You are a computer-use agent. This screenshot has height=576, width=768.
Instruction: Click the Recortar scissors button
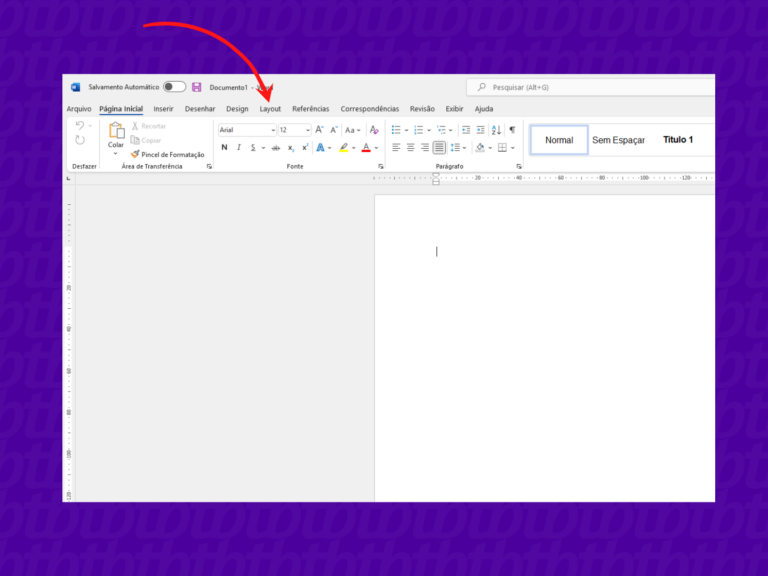(149, 126)
